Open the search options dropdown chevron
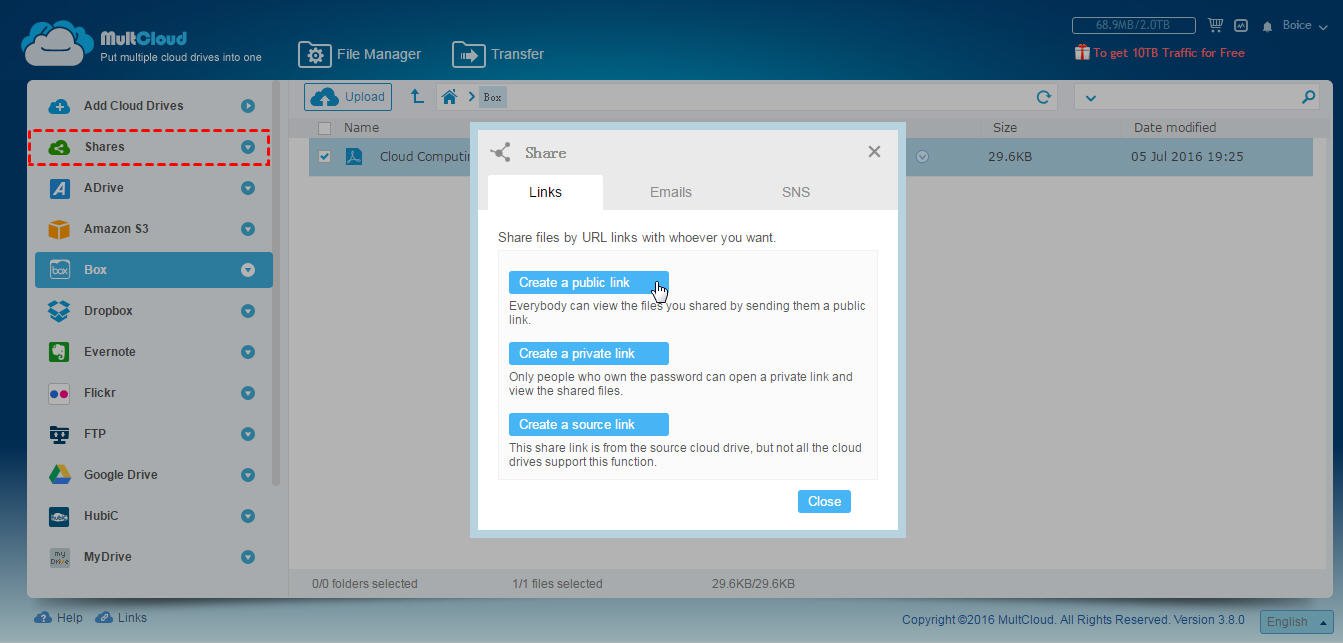 (1091, 98)
